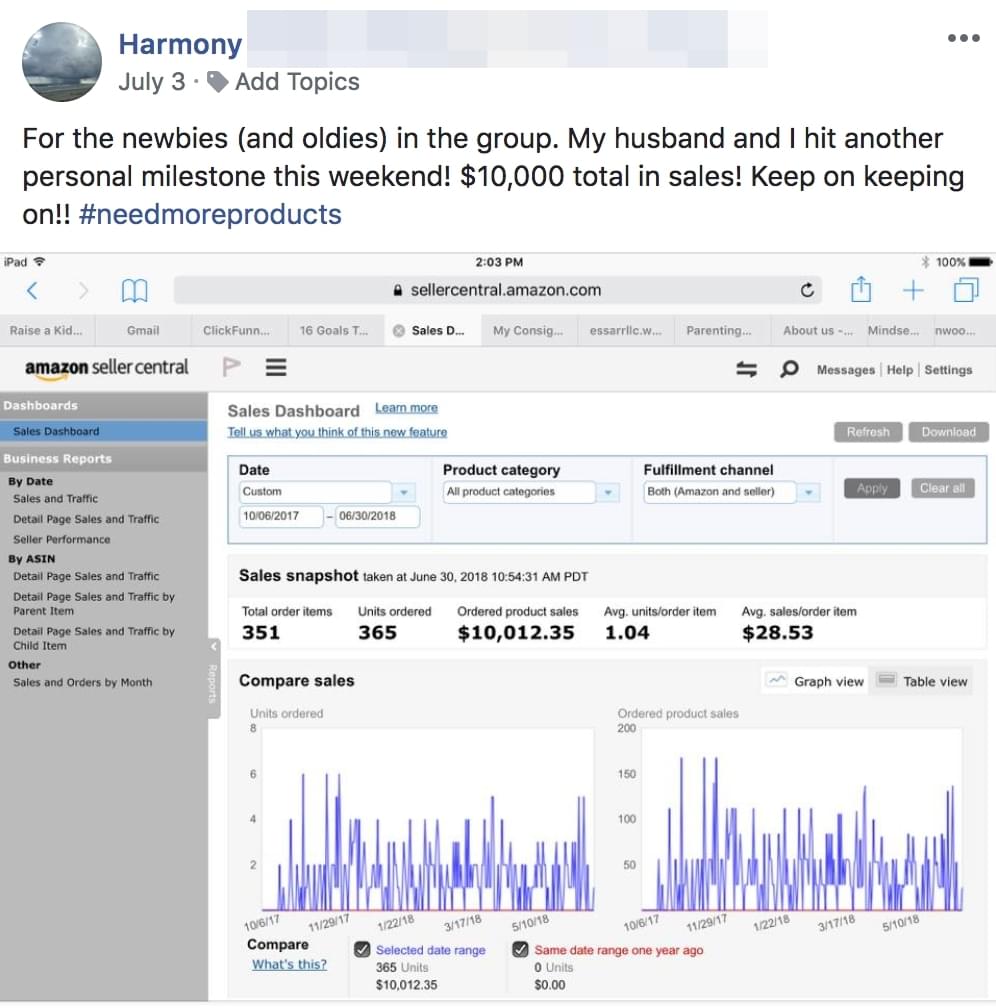996x1008 pixels.
Task: Switch to the Gmail browser tab
Action: pos(143,330)
